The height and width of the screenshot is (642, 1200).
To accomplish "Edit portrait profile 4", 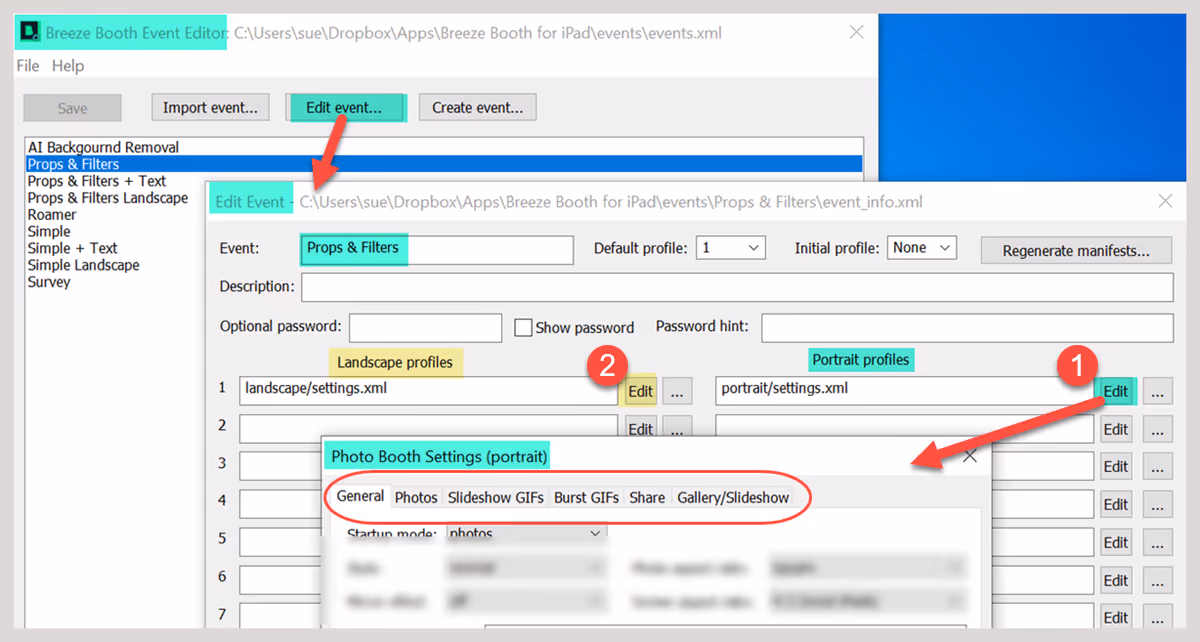I will [x=1116, y=505].
